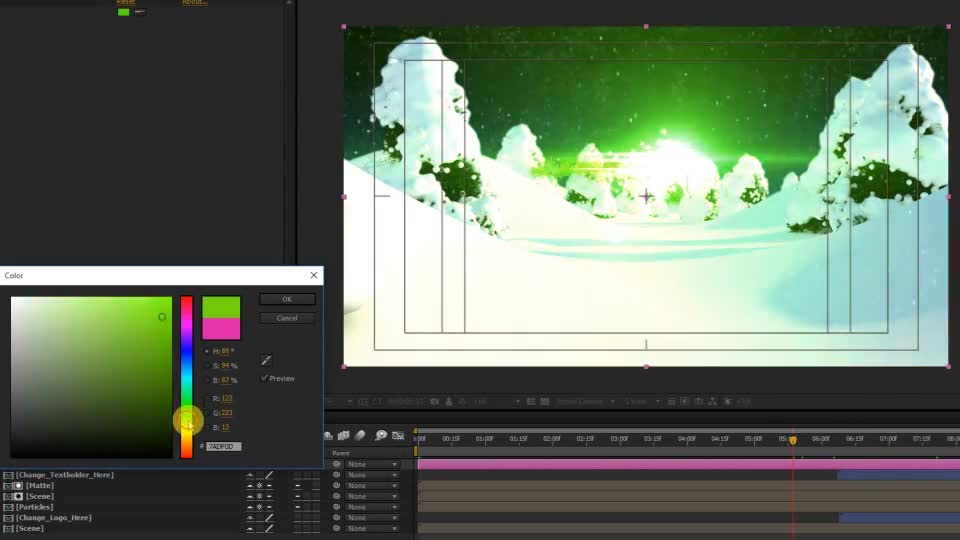The width and height of the screenshot is (960, 540).
Task: Open Parent dropdown for Particles layer
Action: tap(372, 507)
